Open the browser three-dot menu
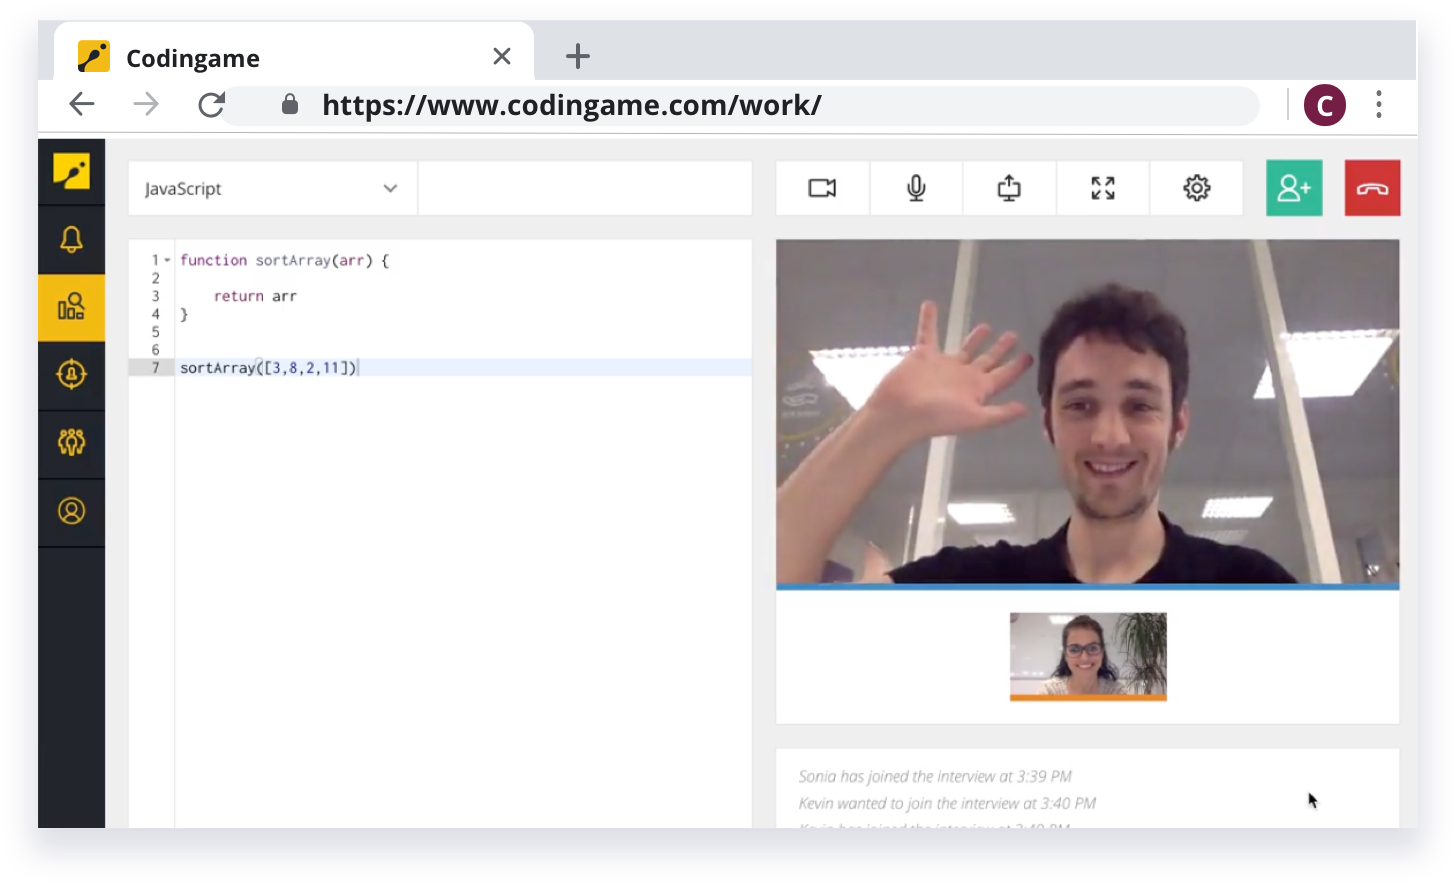 (x=1379, y=105)
